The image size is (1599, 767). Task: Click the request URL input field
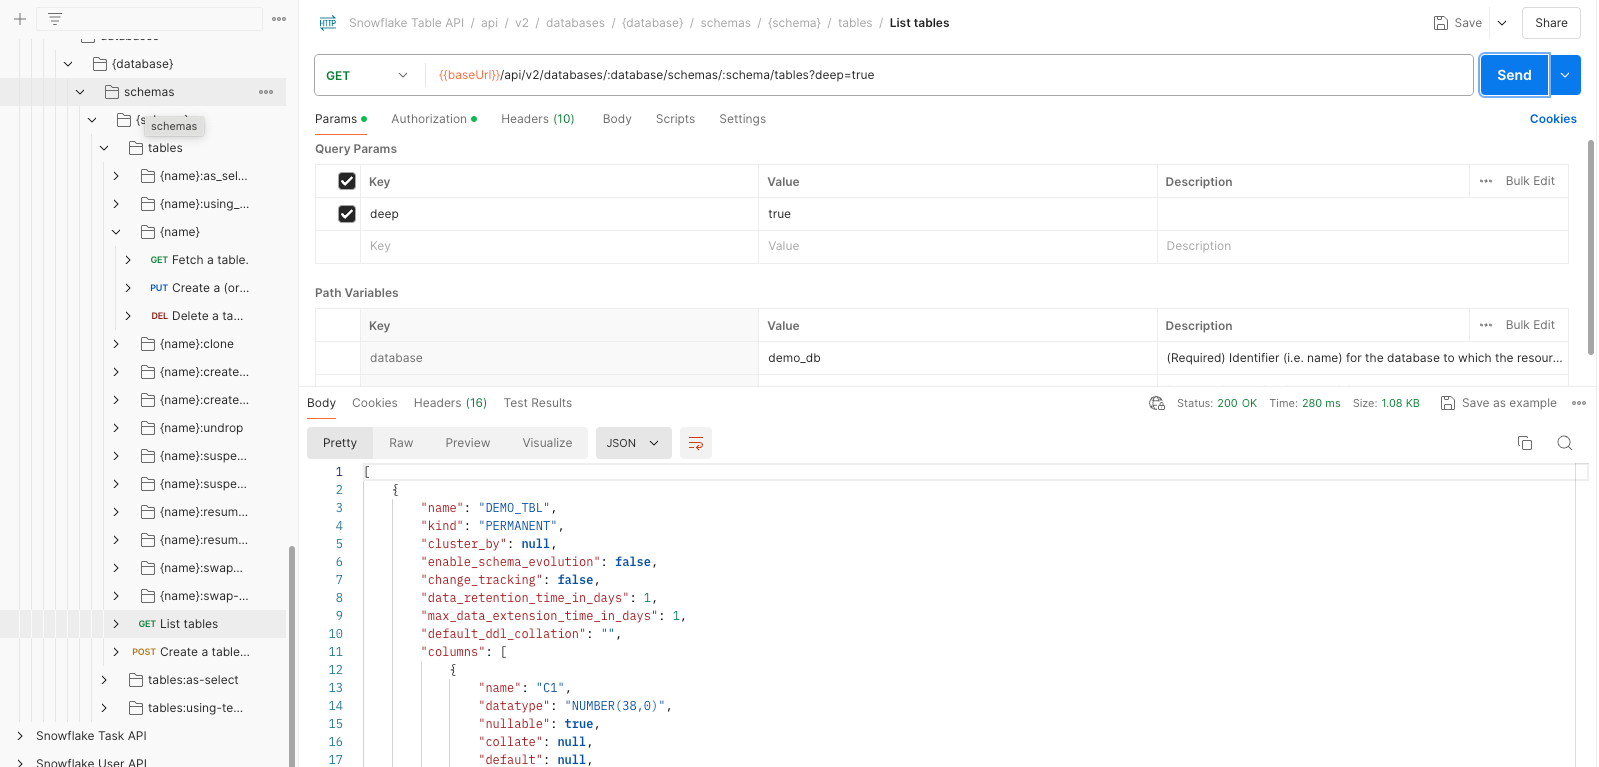(x=950, y=75)
